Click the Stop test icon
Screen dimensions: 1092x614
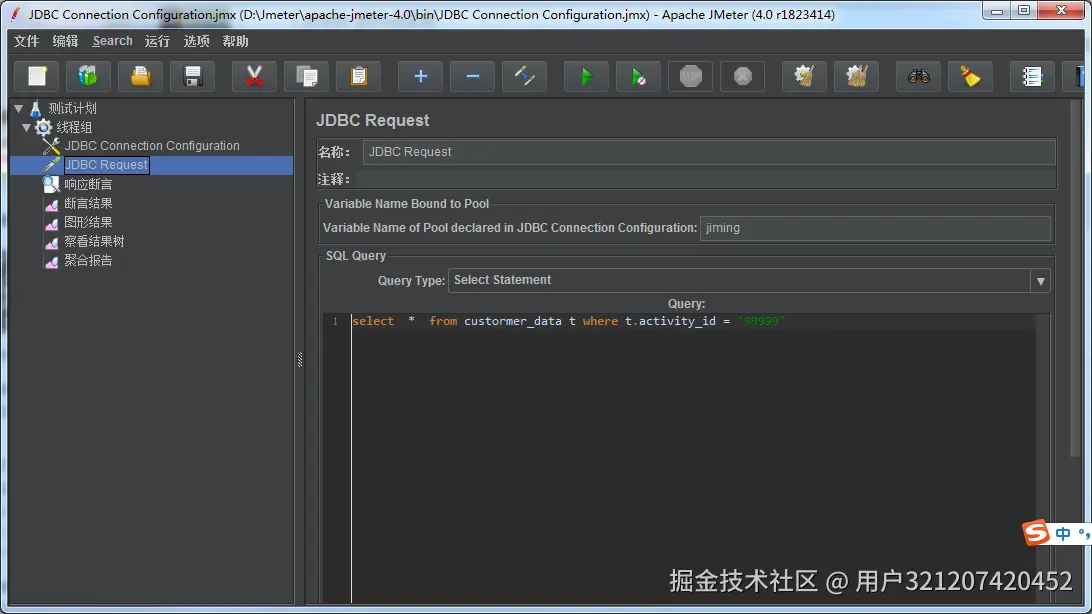pos(690,76)
